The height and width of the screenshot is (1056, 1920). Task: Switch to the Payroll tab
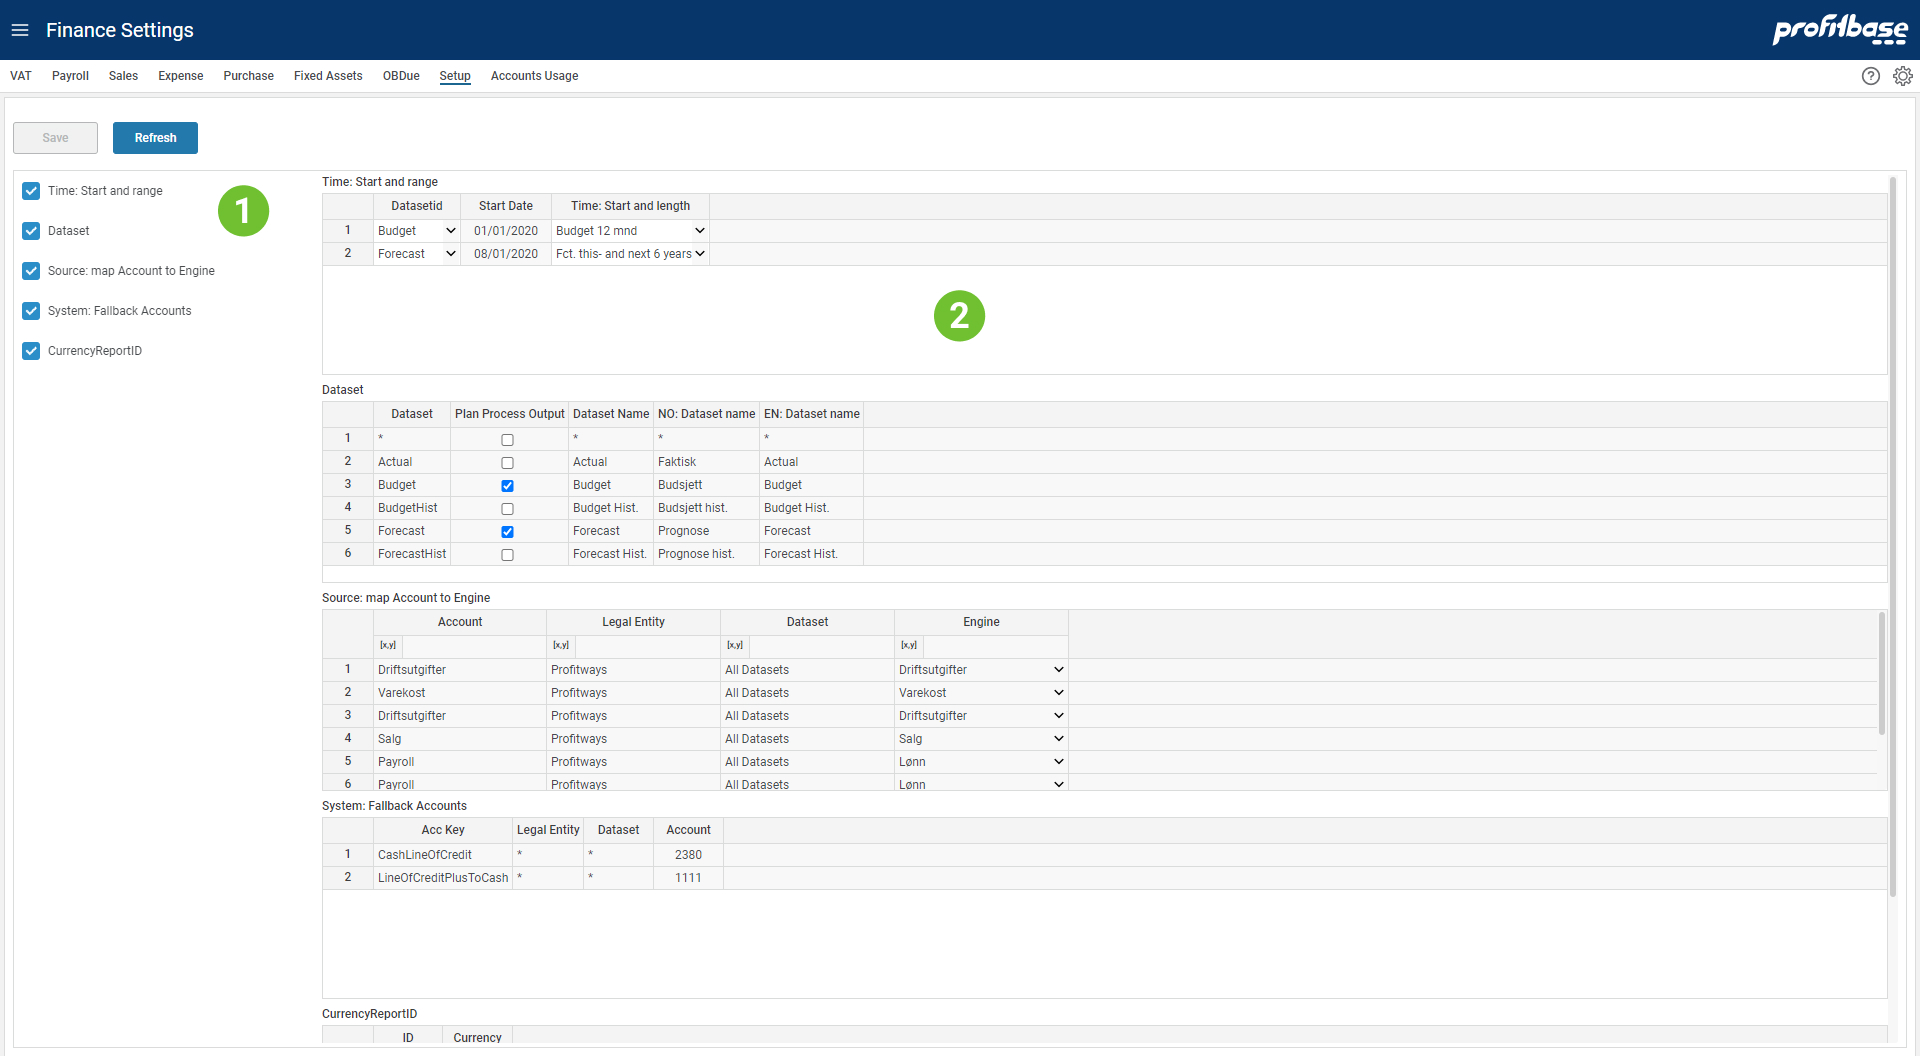point(70,76)
